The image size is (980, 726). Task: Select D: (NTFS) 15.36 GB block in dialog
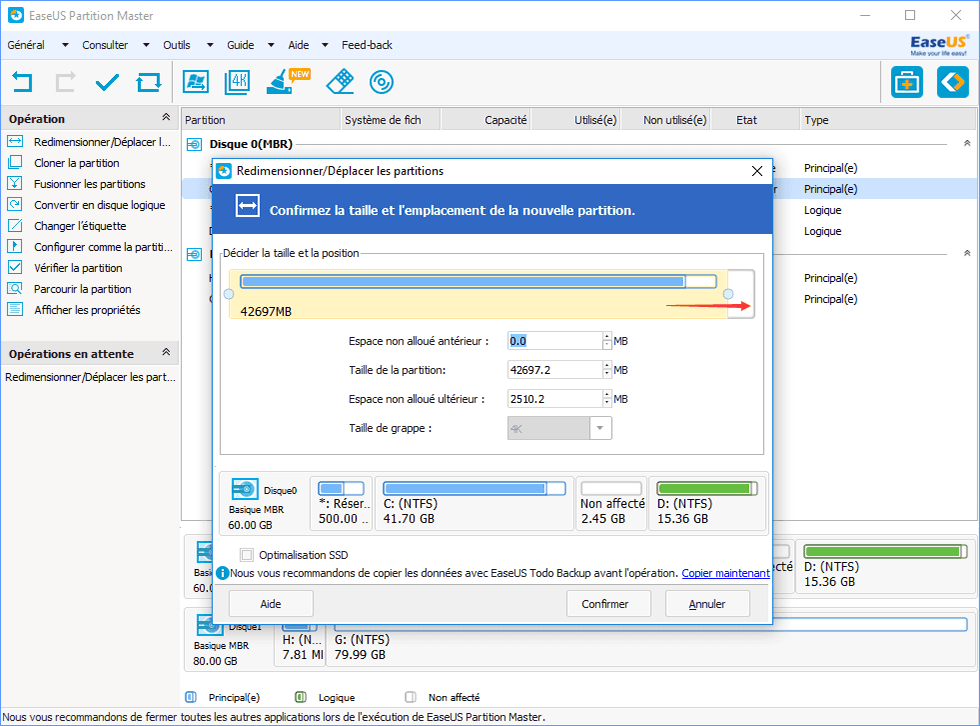(707, 504)
